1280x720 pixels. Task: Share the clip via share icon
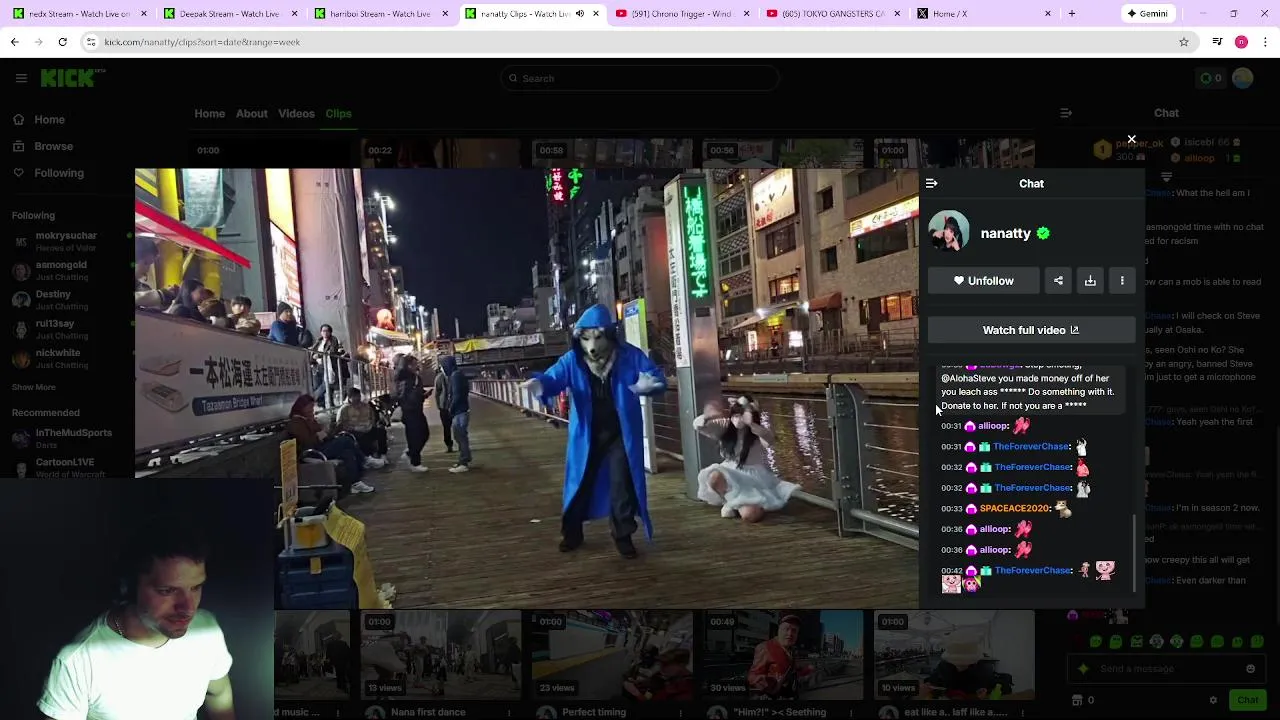pos(1058,281)
